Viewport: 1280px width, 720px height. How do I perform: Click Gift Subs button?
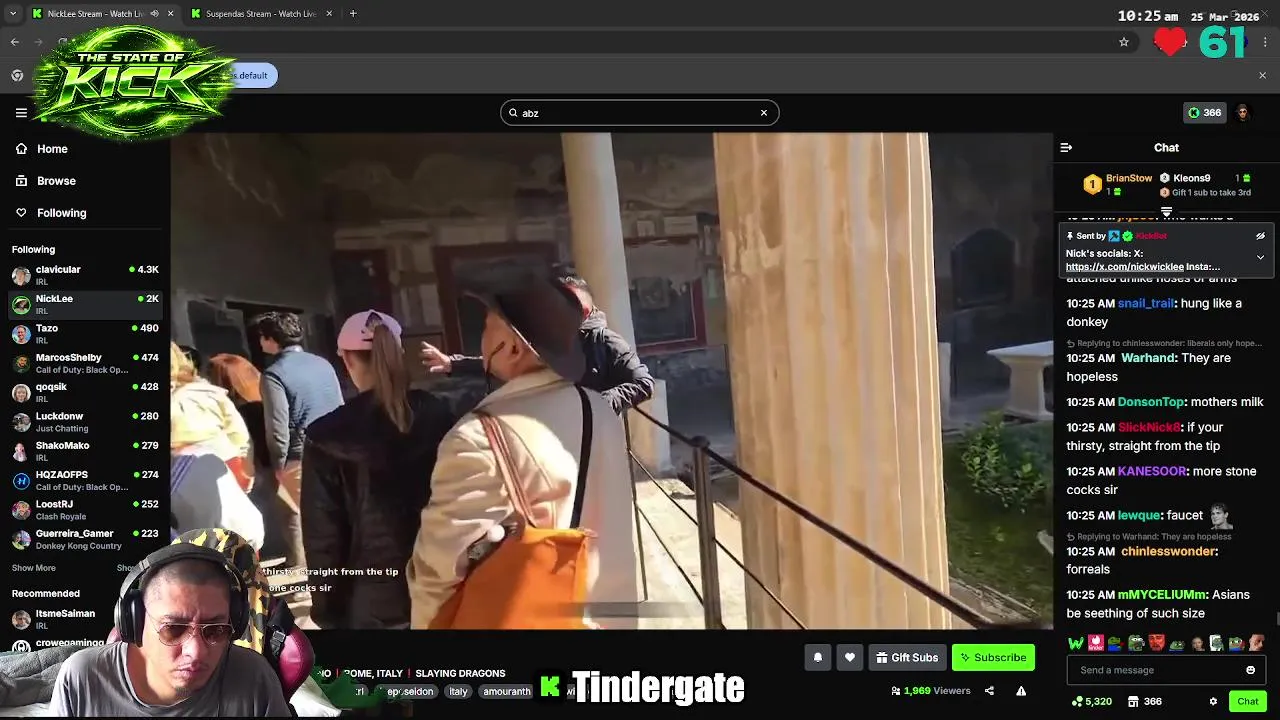coord(907,657)
